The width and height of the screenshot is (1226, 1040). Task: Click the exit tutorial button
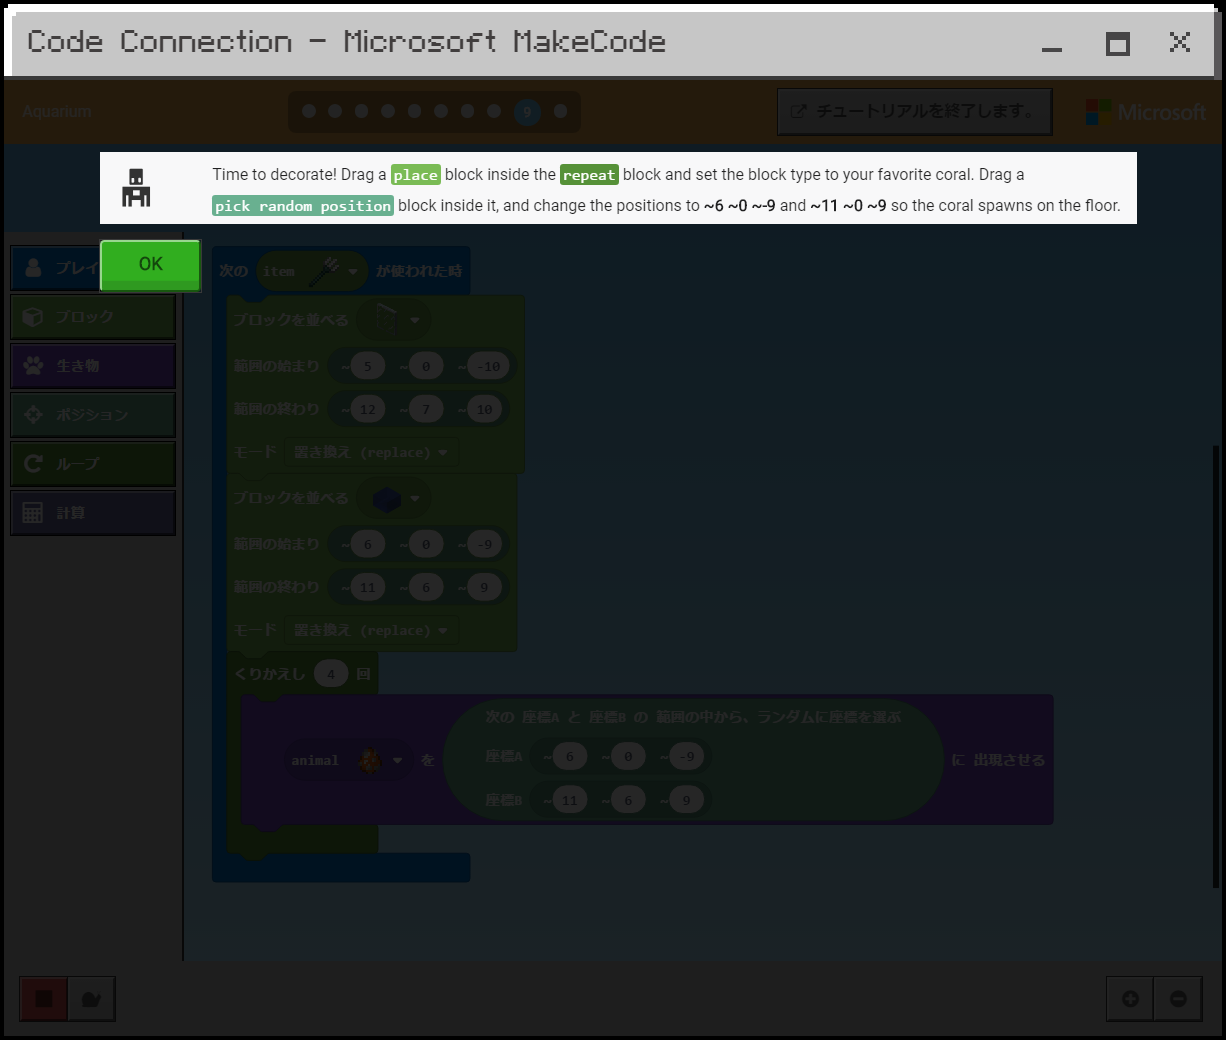click(x=914, y=112)
